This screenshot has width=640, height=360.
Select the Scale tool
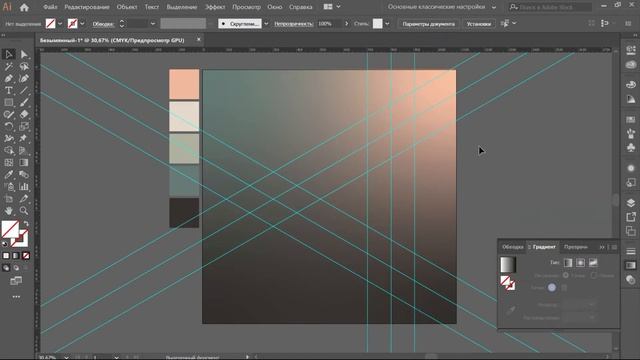24,127
